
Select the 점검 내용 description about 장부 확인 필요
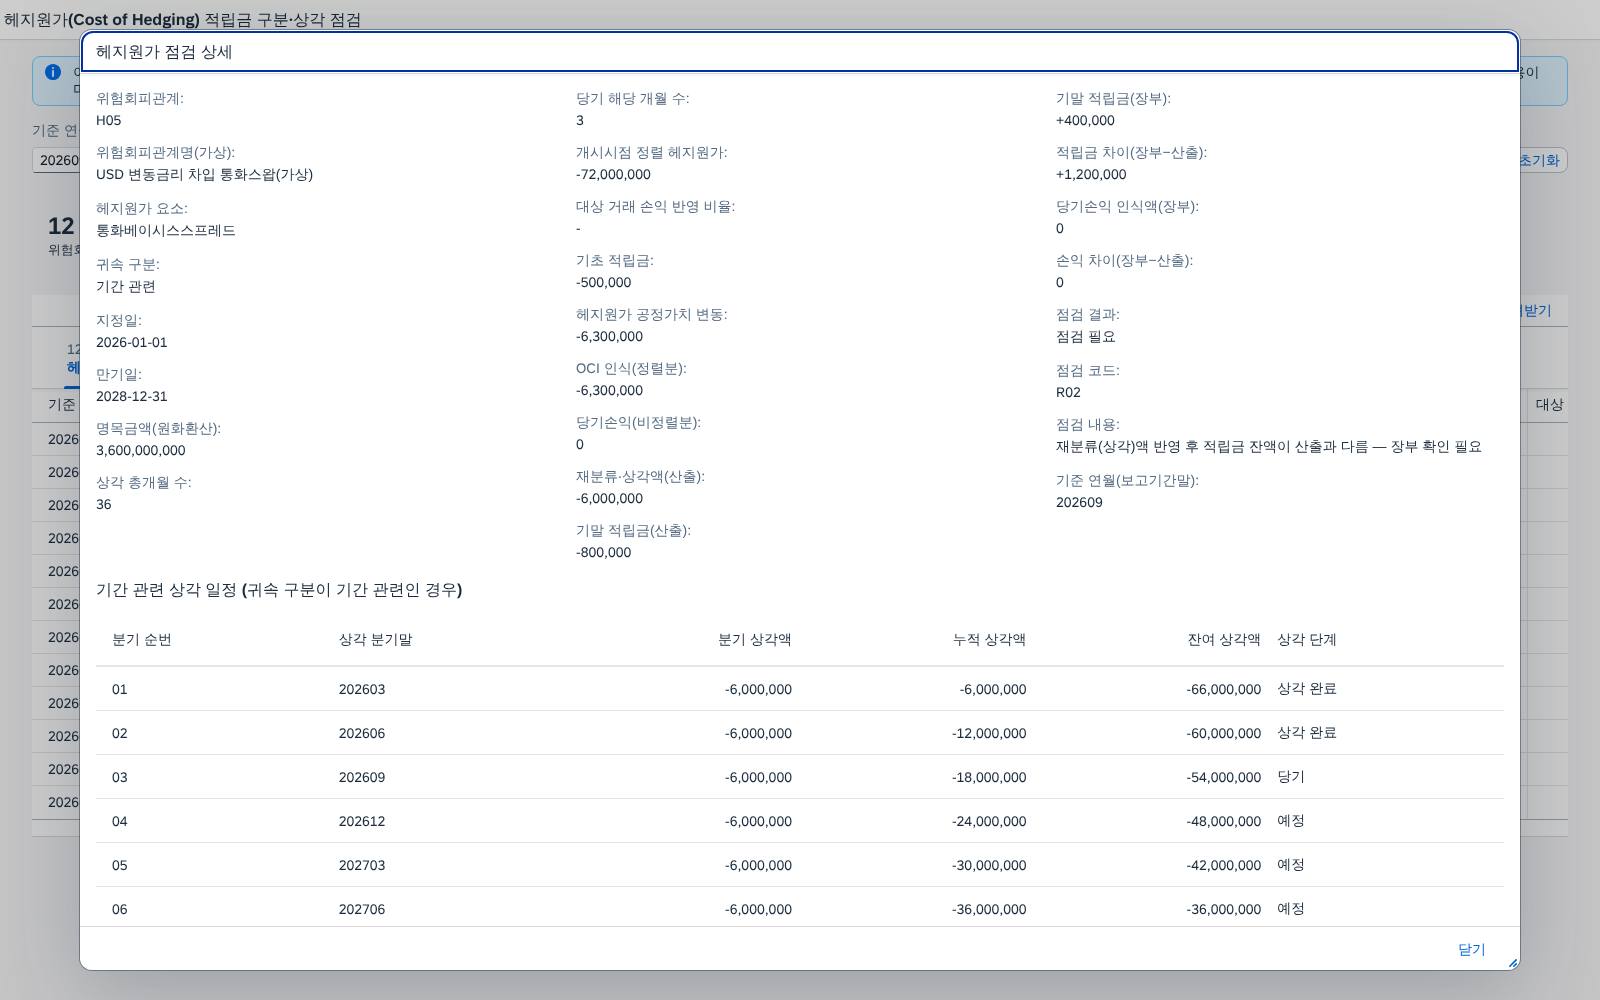pyautogui.click(x=1269, y=446)
